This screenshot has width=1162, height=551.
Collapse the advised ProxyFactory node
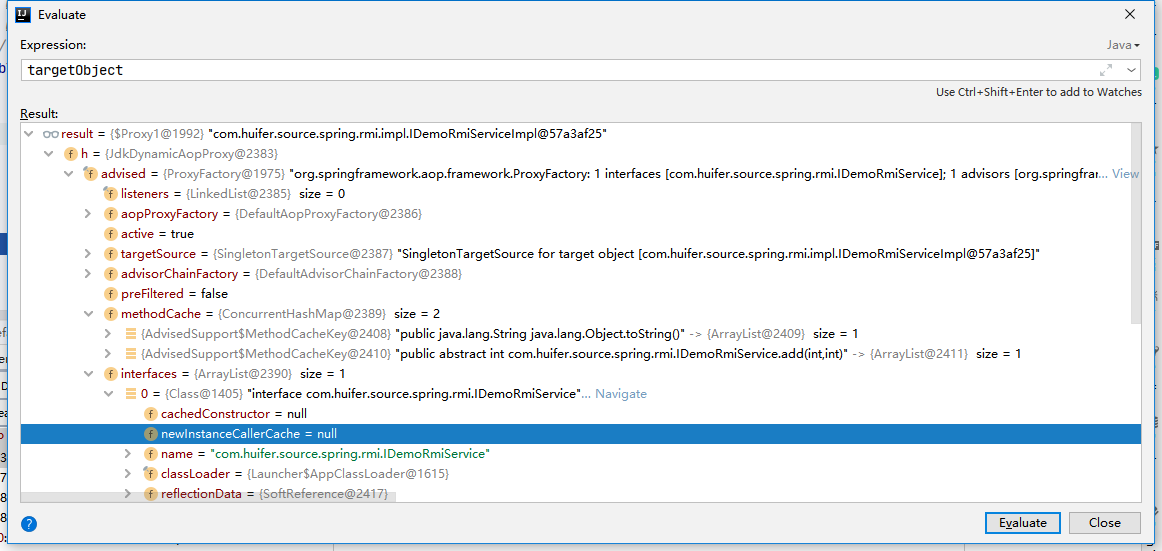(69, 174)
